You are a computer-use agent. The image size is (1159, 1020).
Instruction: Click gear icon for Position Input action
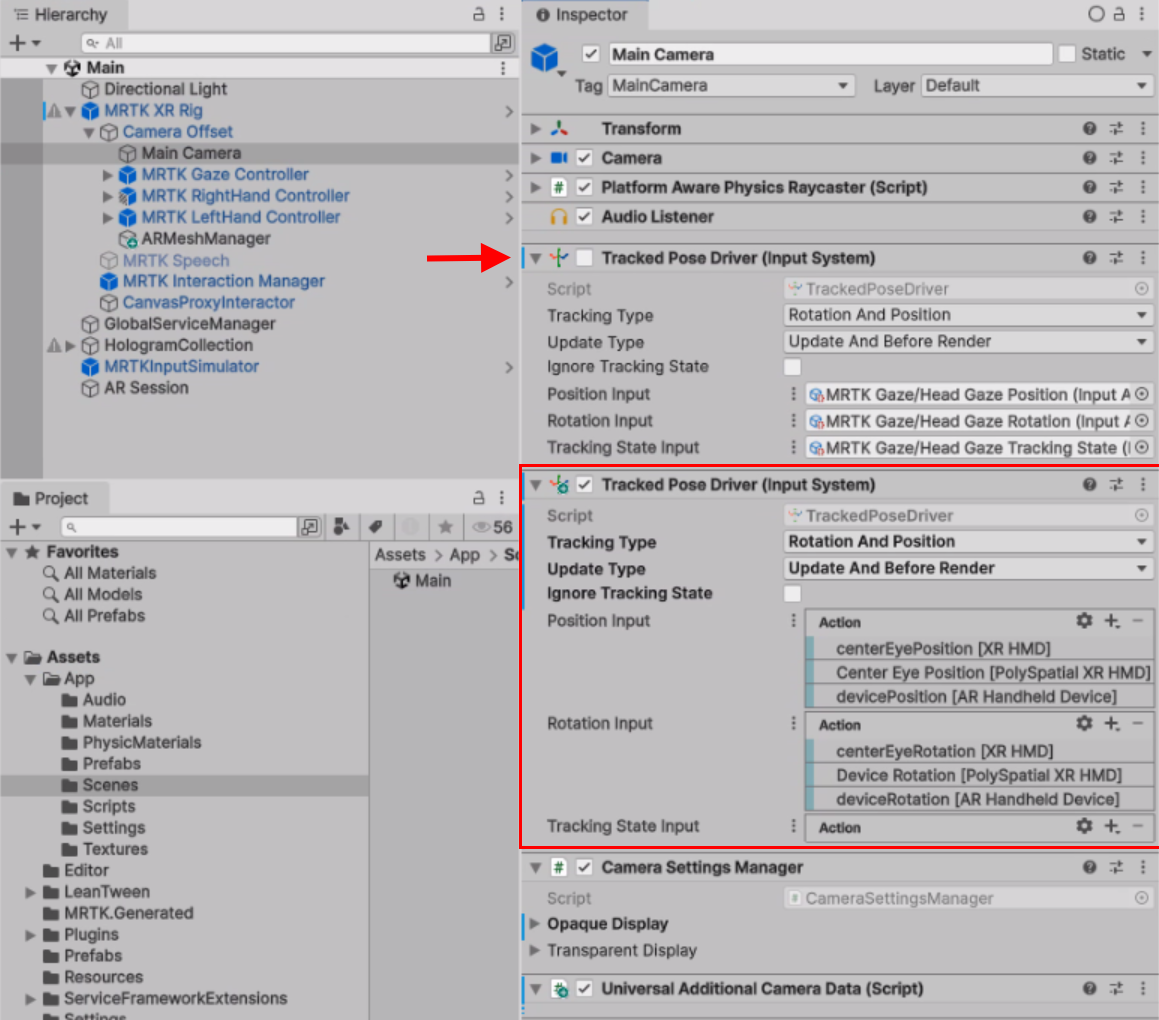(1084, 621)
